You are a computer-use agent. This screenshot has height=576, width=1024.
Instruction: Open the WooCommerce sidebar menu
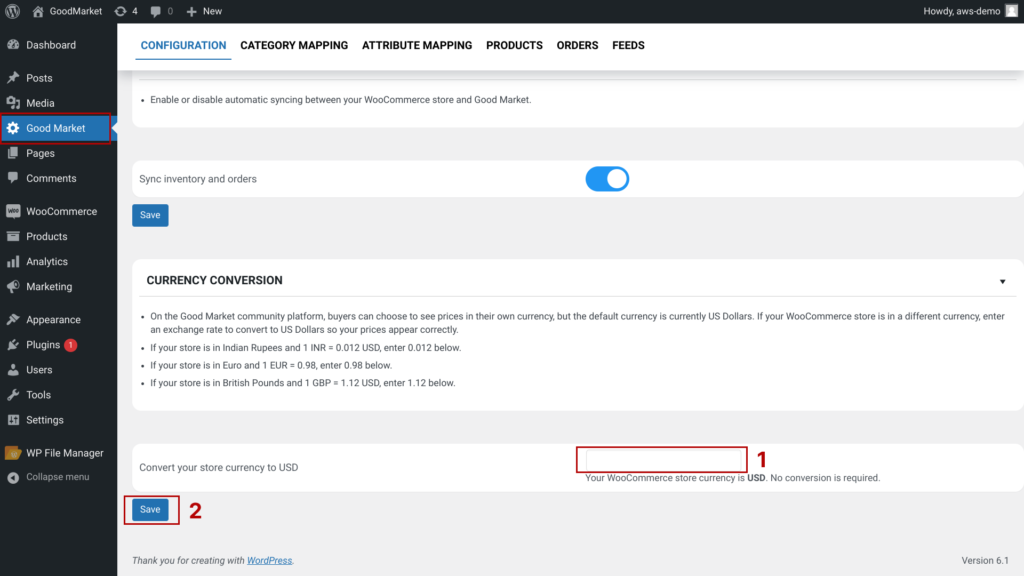61,211
